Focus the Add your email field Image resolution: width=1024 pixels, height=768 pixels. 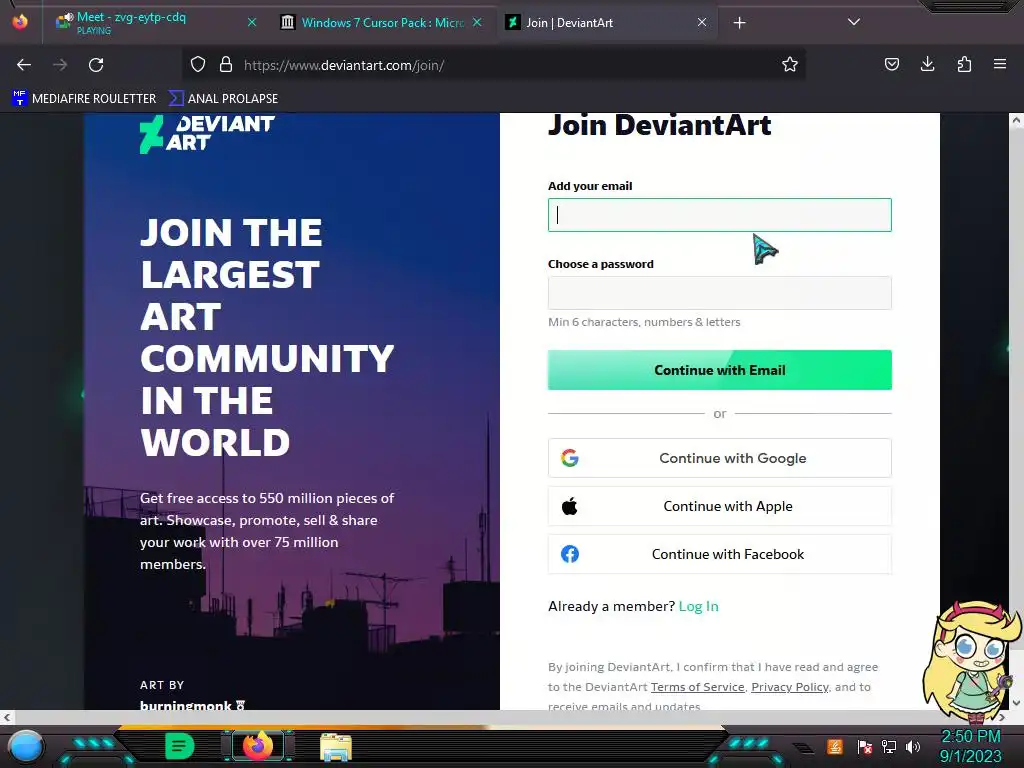(x=720, y=215)
